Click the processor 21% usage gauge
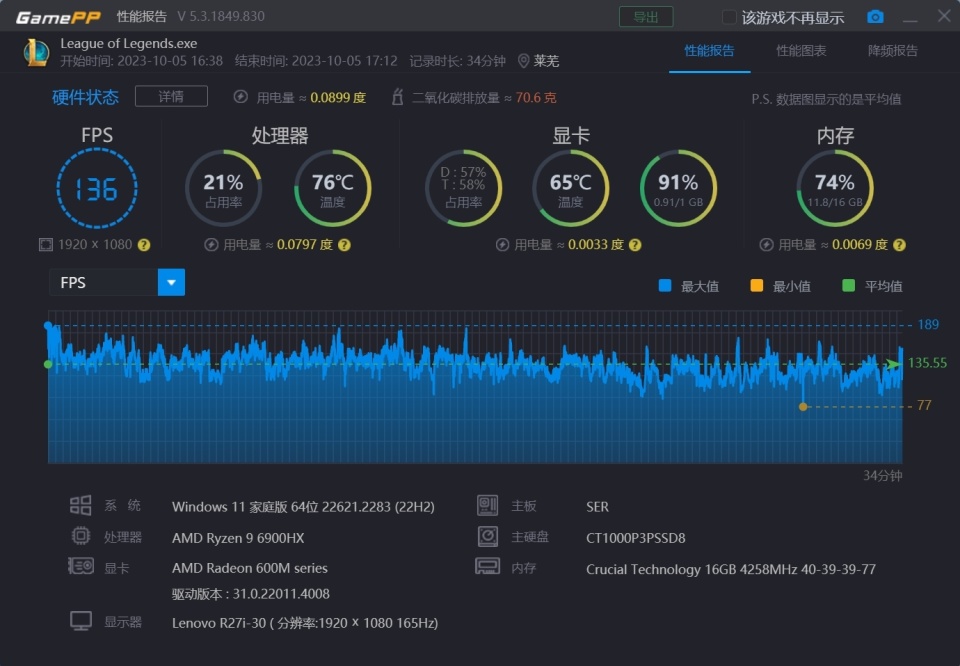 [x=223, y=188]
